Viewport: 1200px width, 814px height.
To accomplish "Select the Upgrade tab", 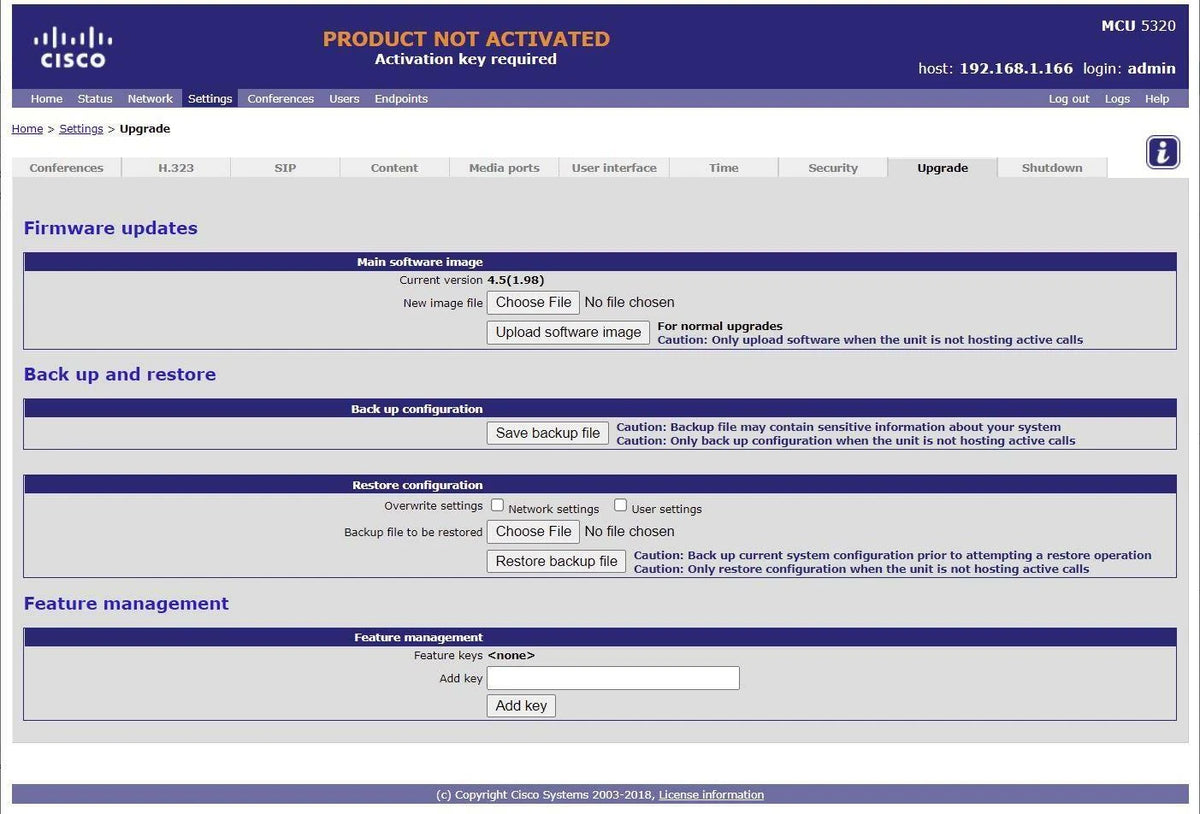I will coord(942,168).
